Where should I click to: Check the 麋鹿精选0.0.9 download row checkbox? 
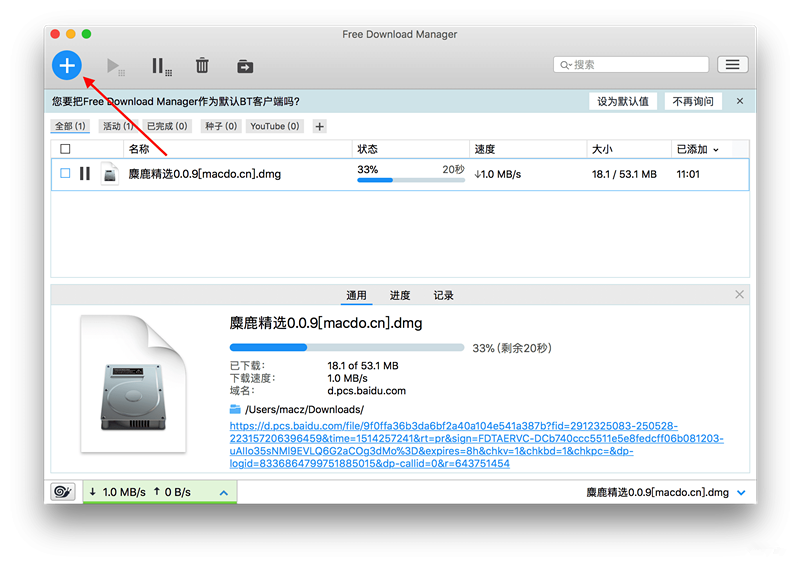tap(65, 174)
